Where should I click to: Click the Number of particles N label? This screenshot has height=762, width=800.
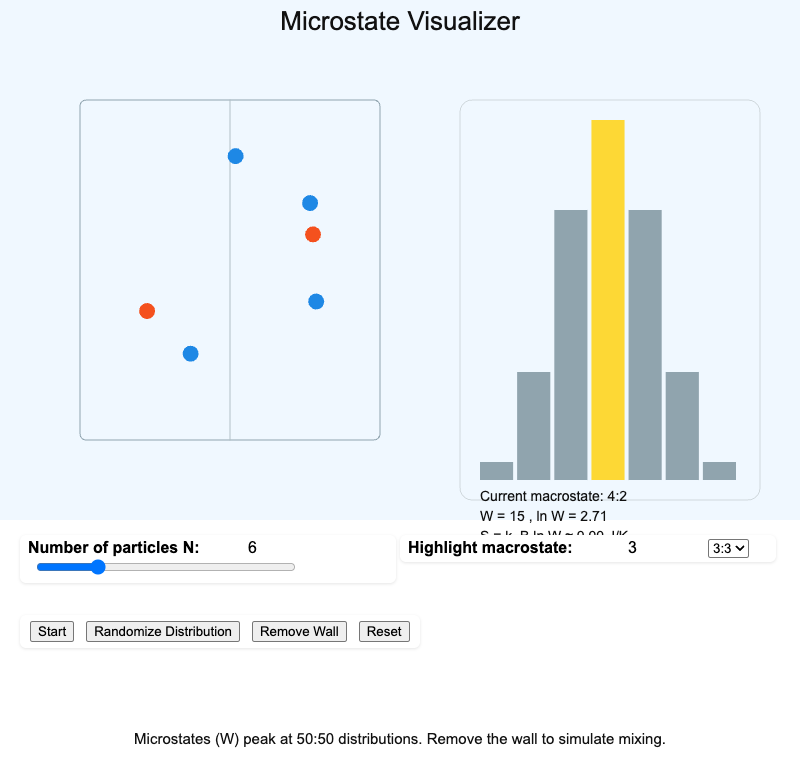pyautogui.click(x=117, y=548)
